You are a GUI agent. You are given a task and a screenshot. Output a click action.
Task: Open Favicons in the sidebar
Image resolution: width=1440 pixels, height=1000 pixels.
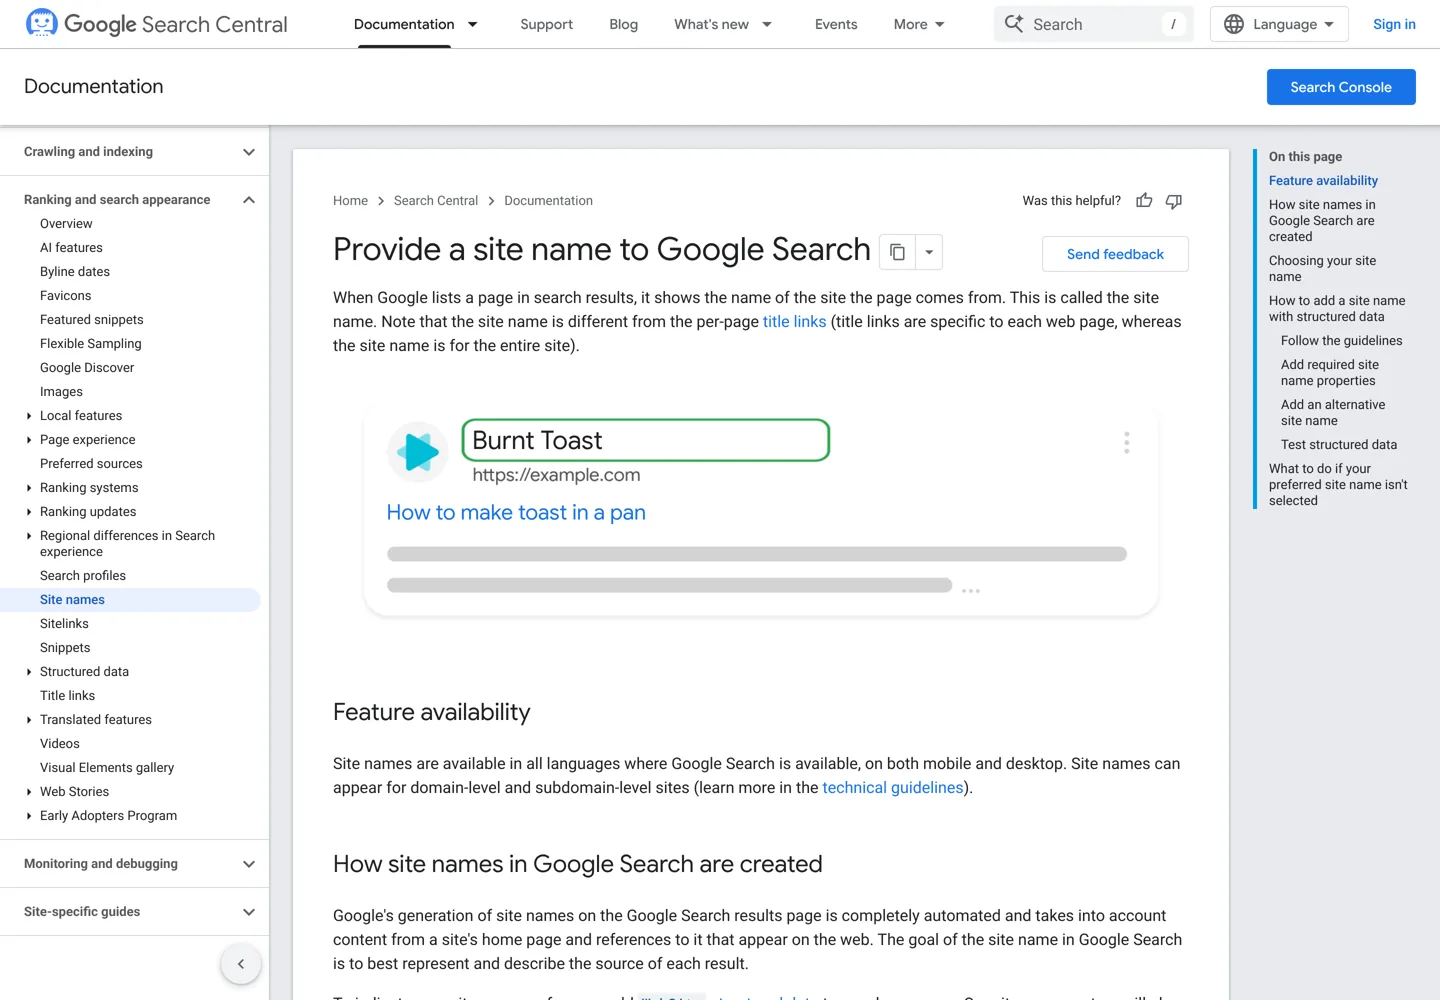click(65, 296)
